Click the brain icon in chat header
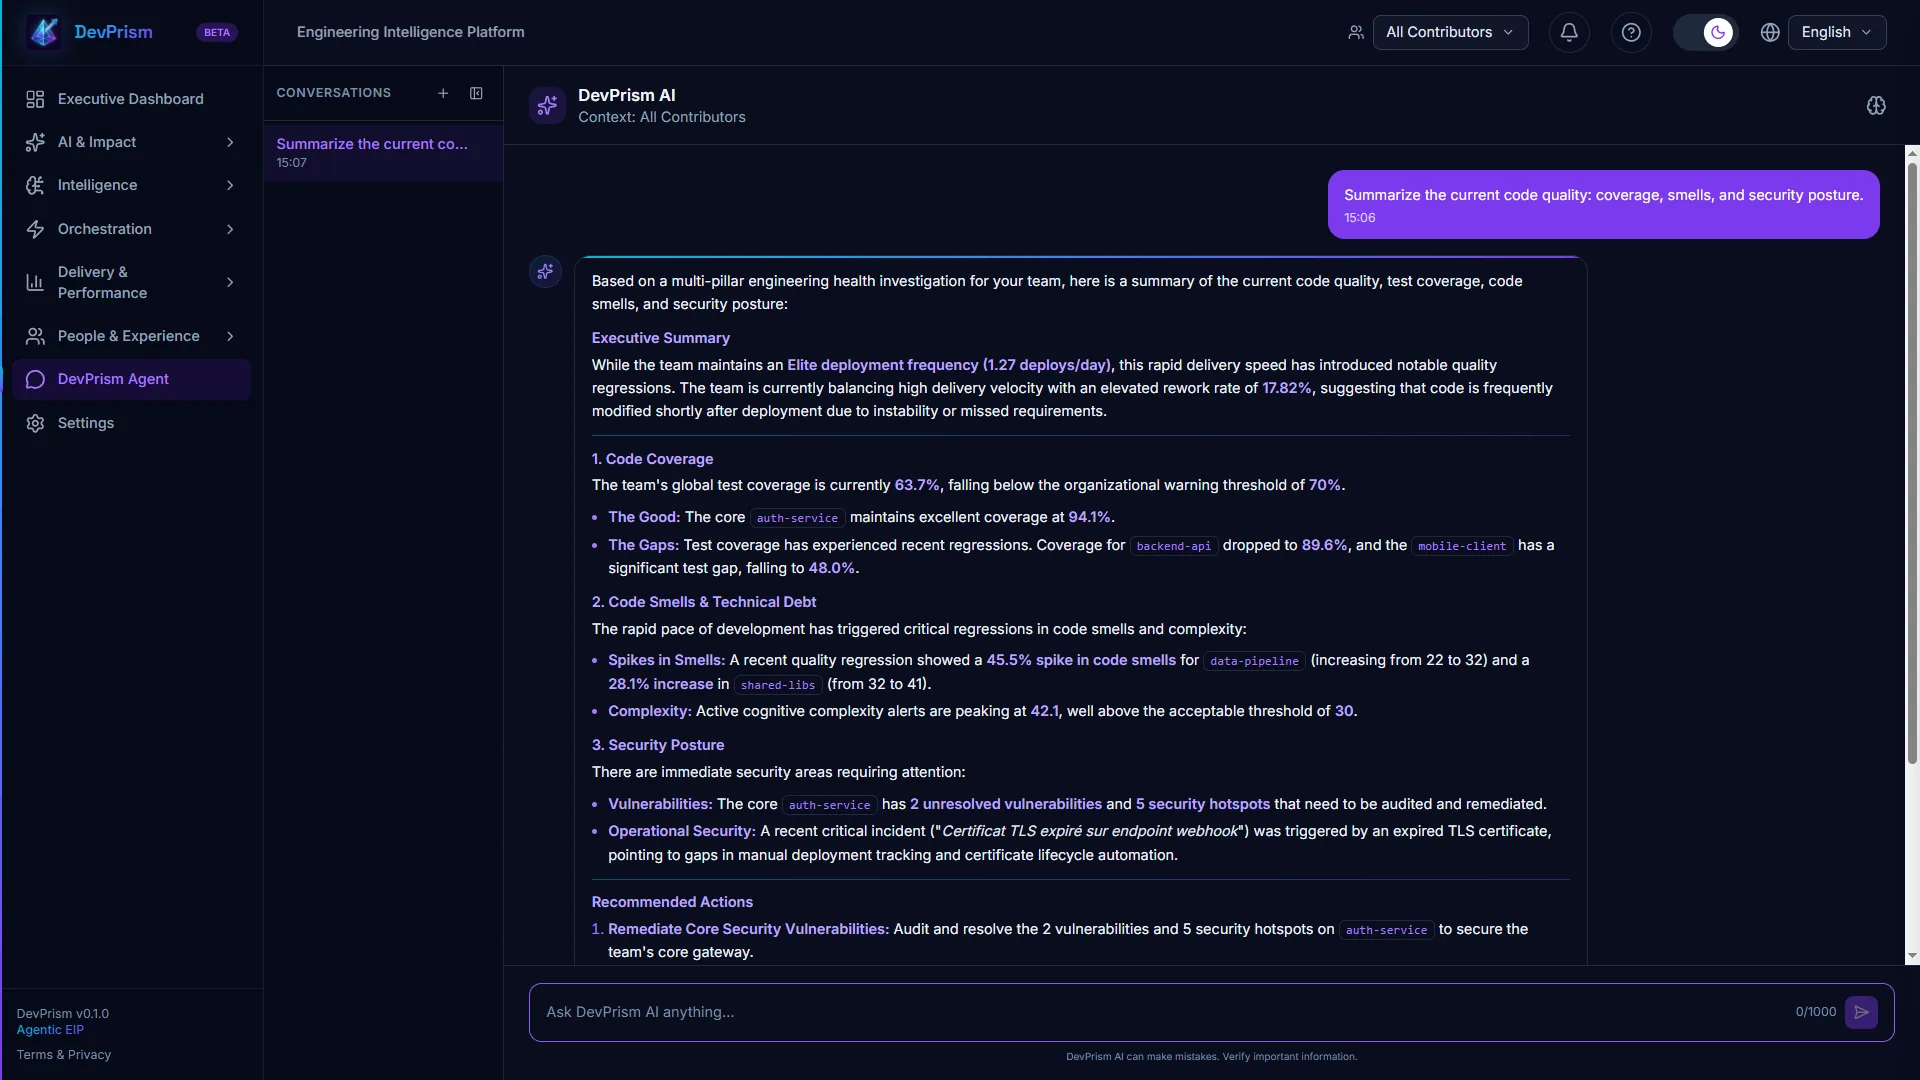The image size is (1920, 1080). click(x=1876, y=105)
